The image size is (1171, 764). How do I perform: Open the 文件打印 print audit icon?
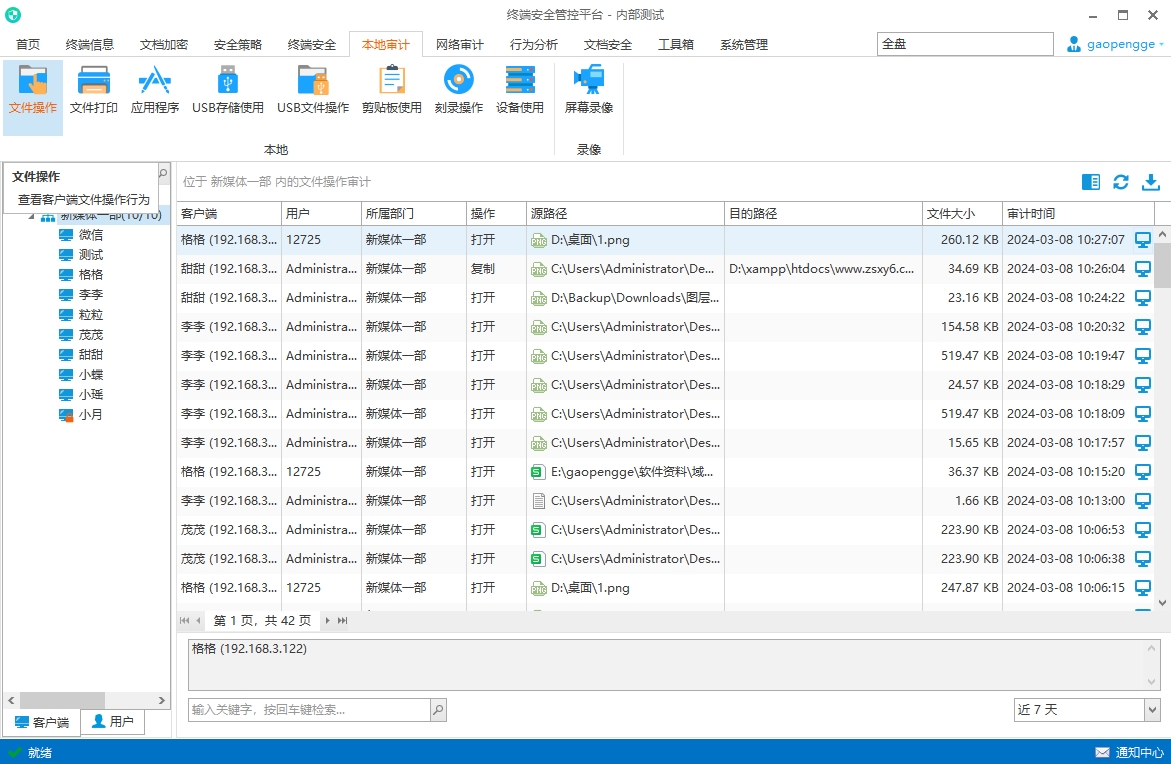point(93,90)
